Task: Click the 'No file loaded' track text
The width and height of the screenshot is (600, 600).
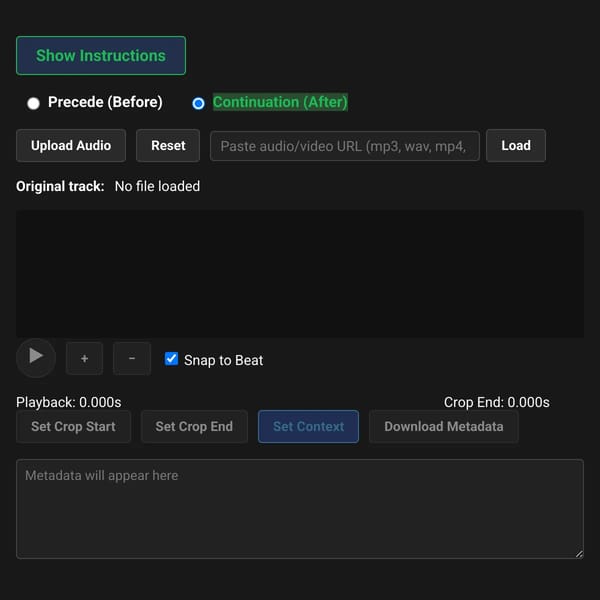Action: [157, 186]
